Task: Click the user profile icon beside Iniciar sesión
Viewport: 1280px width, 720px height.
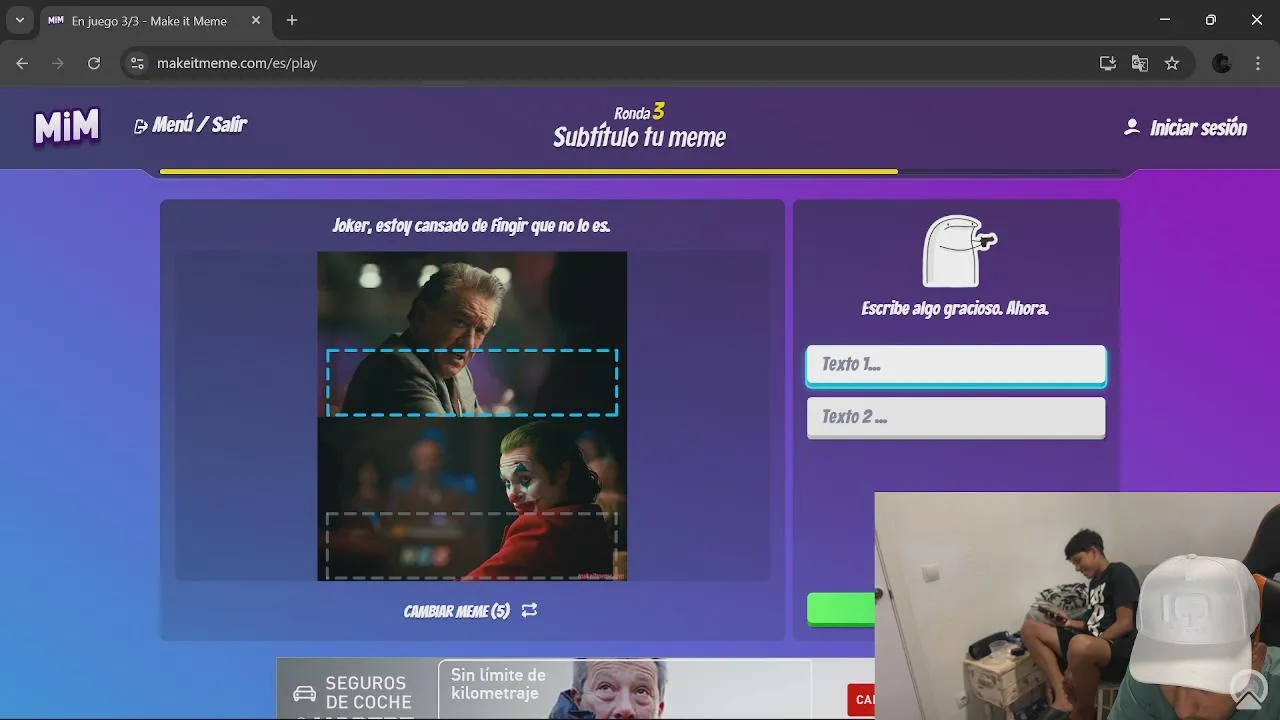Action: [x=1131, y=127]
